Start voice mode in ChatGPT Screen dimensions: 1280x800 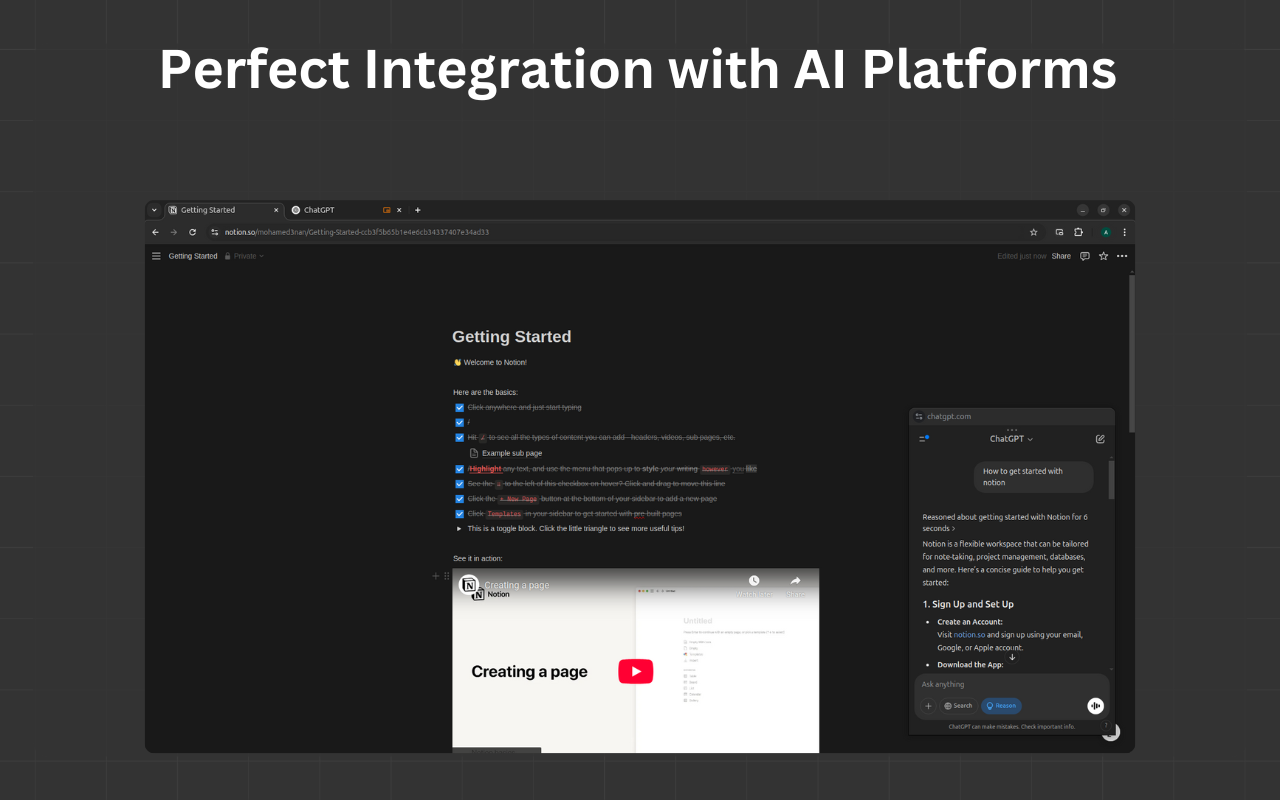[1095, 706]
